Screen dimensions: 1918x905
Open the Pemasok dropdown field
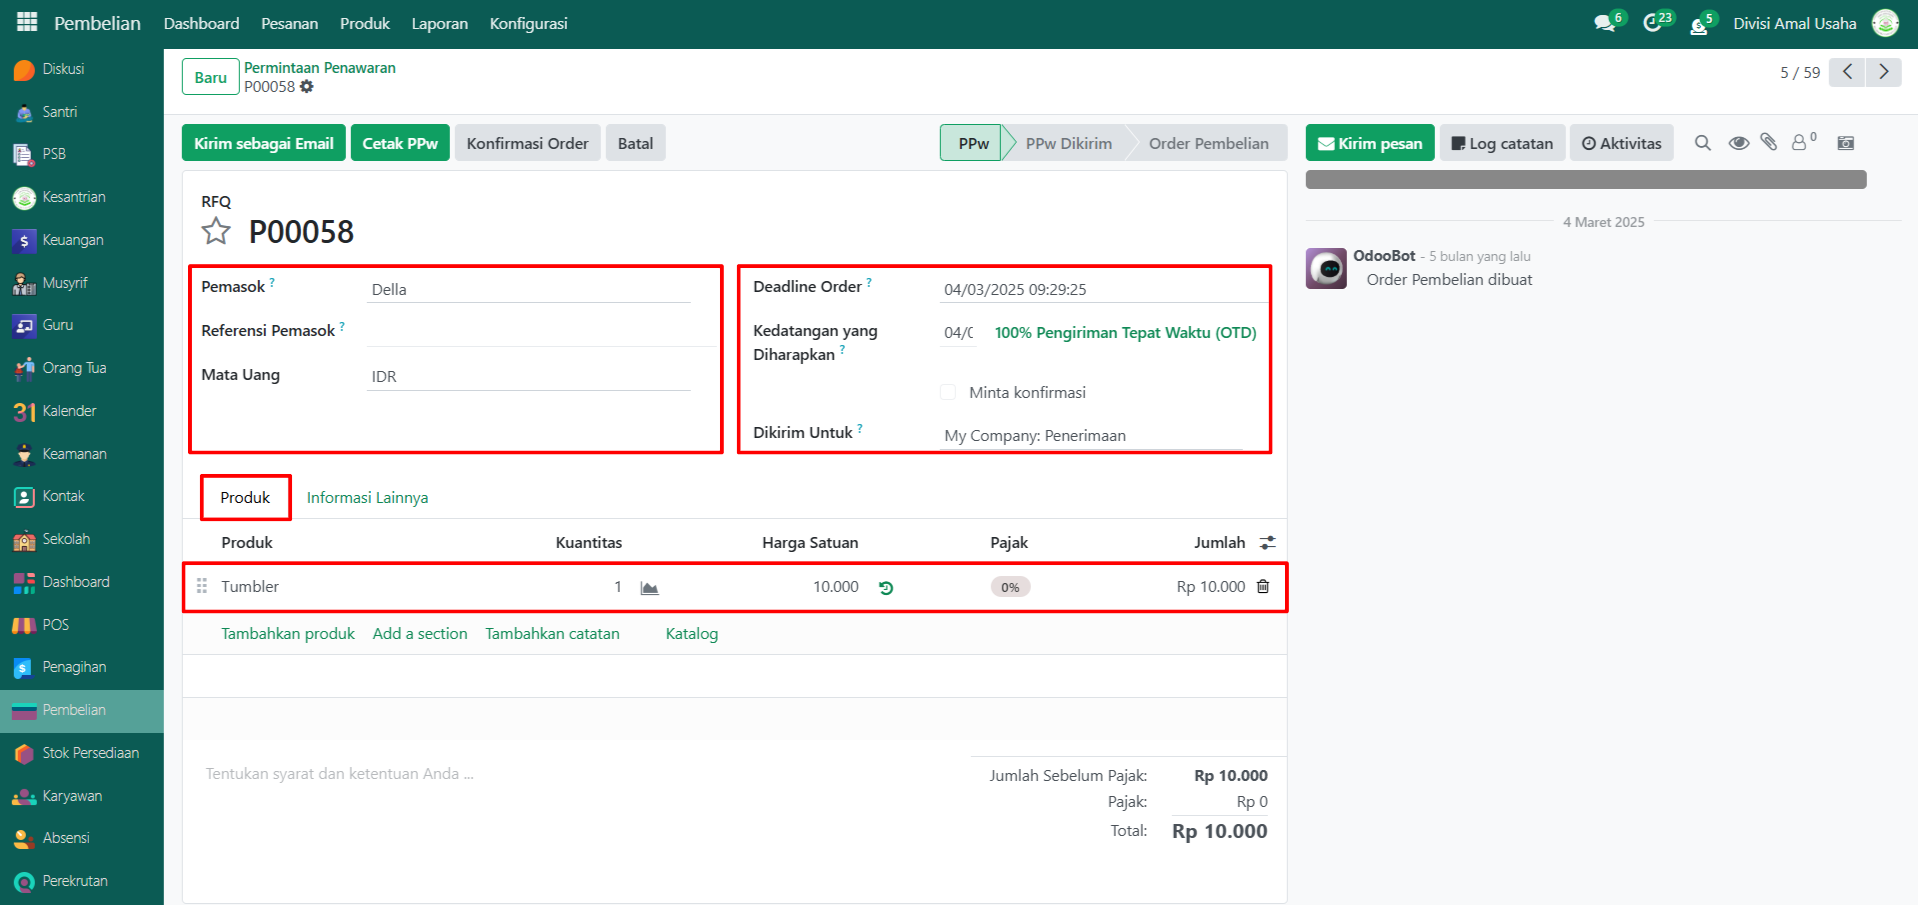coord(529,289)
